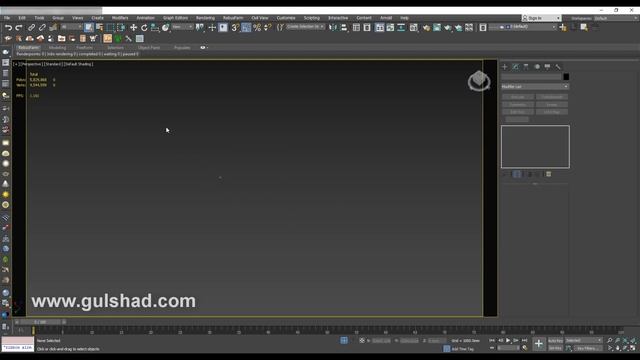
Task: Click the object name input field
Action: [x=531, y=77]
